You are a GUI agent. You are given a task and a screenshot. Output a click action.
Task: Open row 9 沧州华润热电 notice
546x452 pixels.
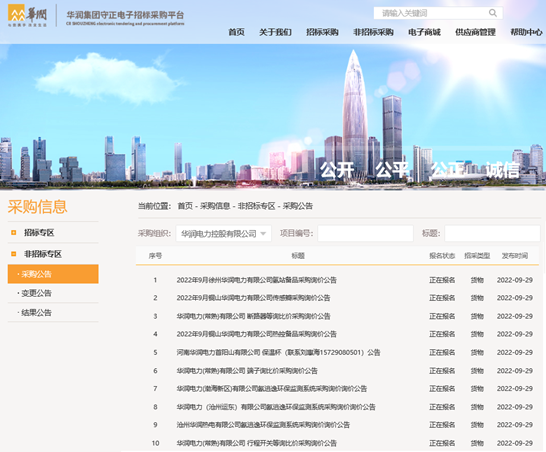263,425
